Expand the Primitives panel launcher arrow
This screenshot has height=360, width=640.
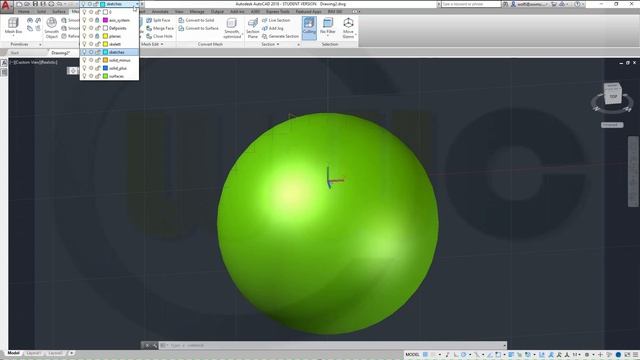[x=40, y=44]
